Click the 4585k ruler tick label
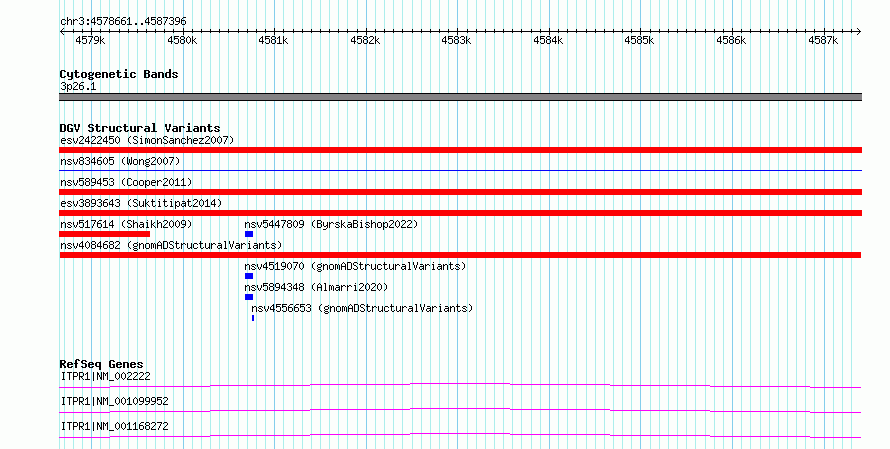Screen dimensions: 890x449 point(639,41)
